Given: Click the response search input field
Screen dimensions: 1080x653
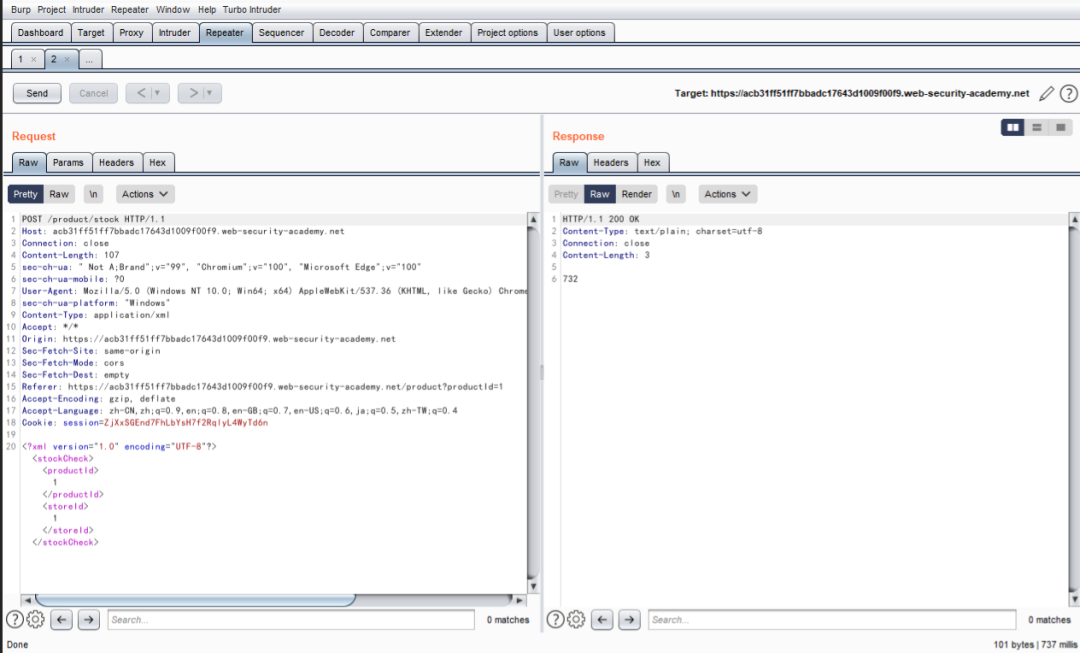Looking at the screenshot, I should click(x=831, y=620).
